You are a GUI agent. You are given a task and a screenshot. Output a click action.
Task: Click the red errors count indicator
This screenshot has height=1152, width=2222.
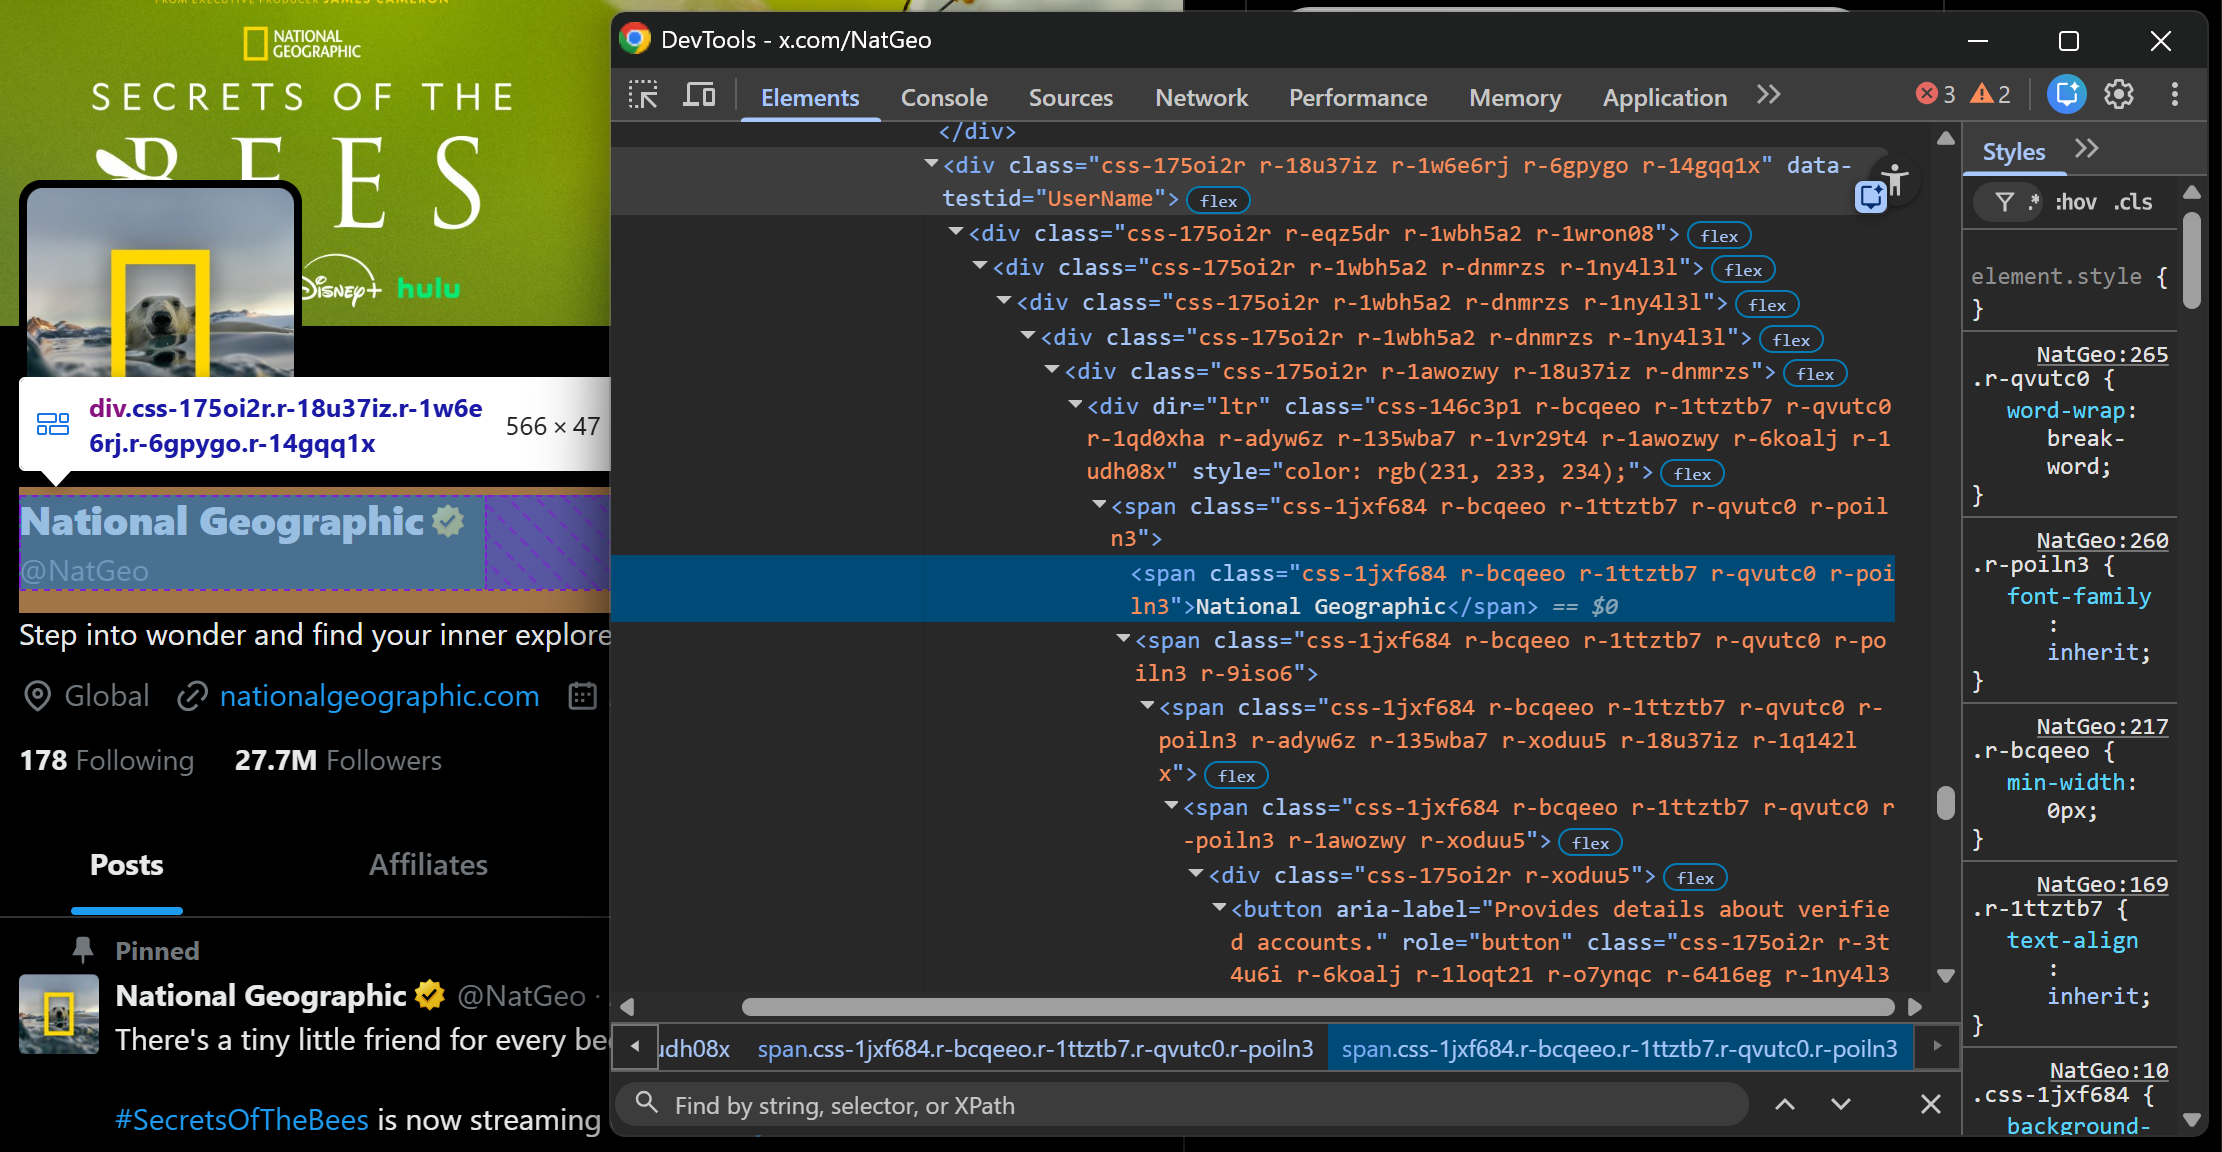click(x=1935, y=94)
